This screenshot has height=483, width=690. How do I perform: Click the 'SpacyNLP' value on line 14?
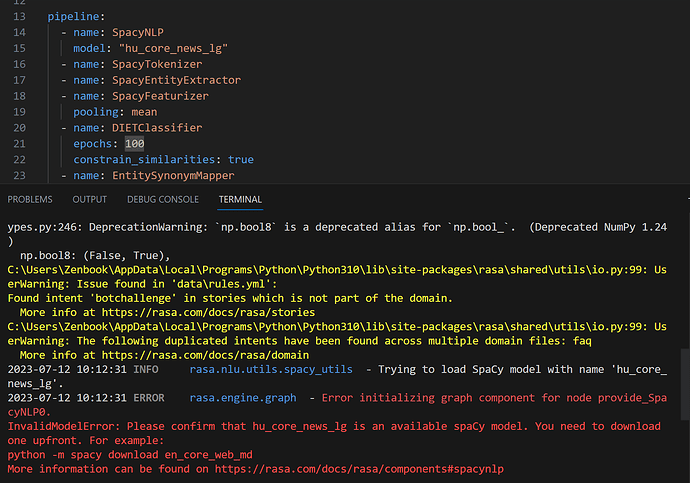click(138, 33)
